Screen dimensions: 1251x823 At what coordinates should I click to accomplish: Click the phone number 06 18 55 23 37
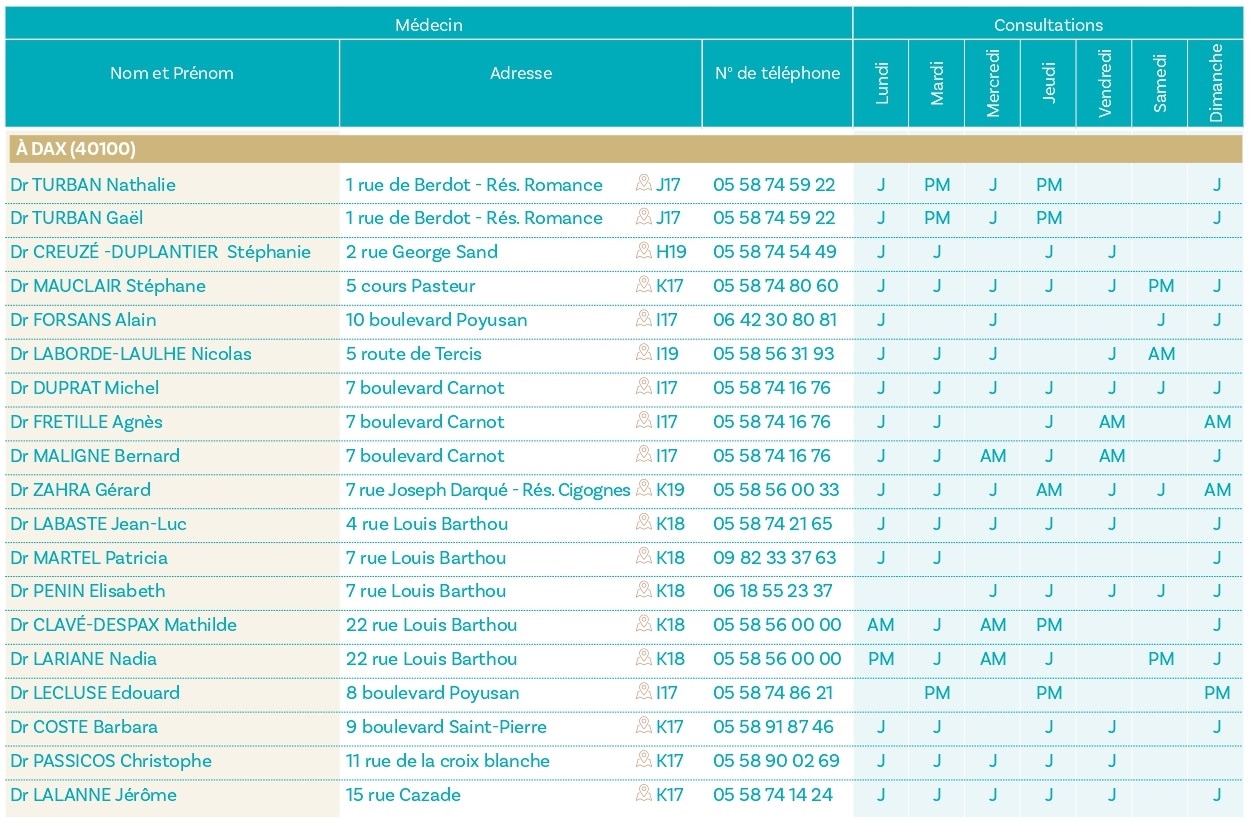tap(773, 590)
